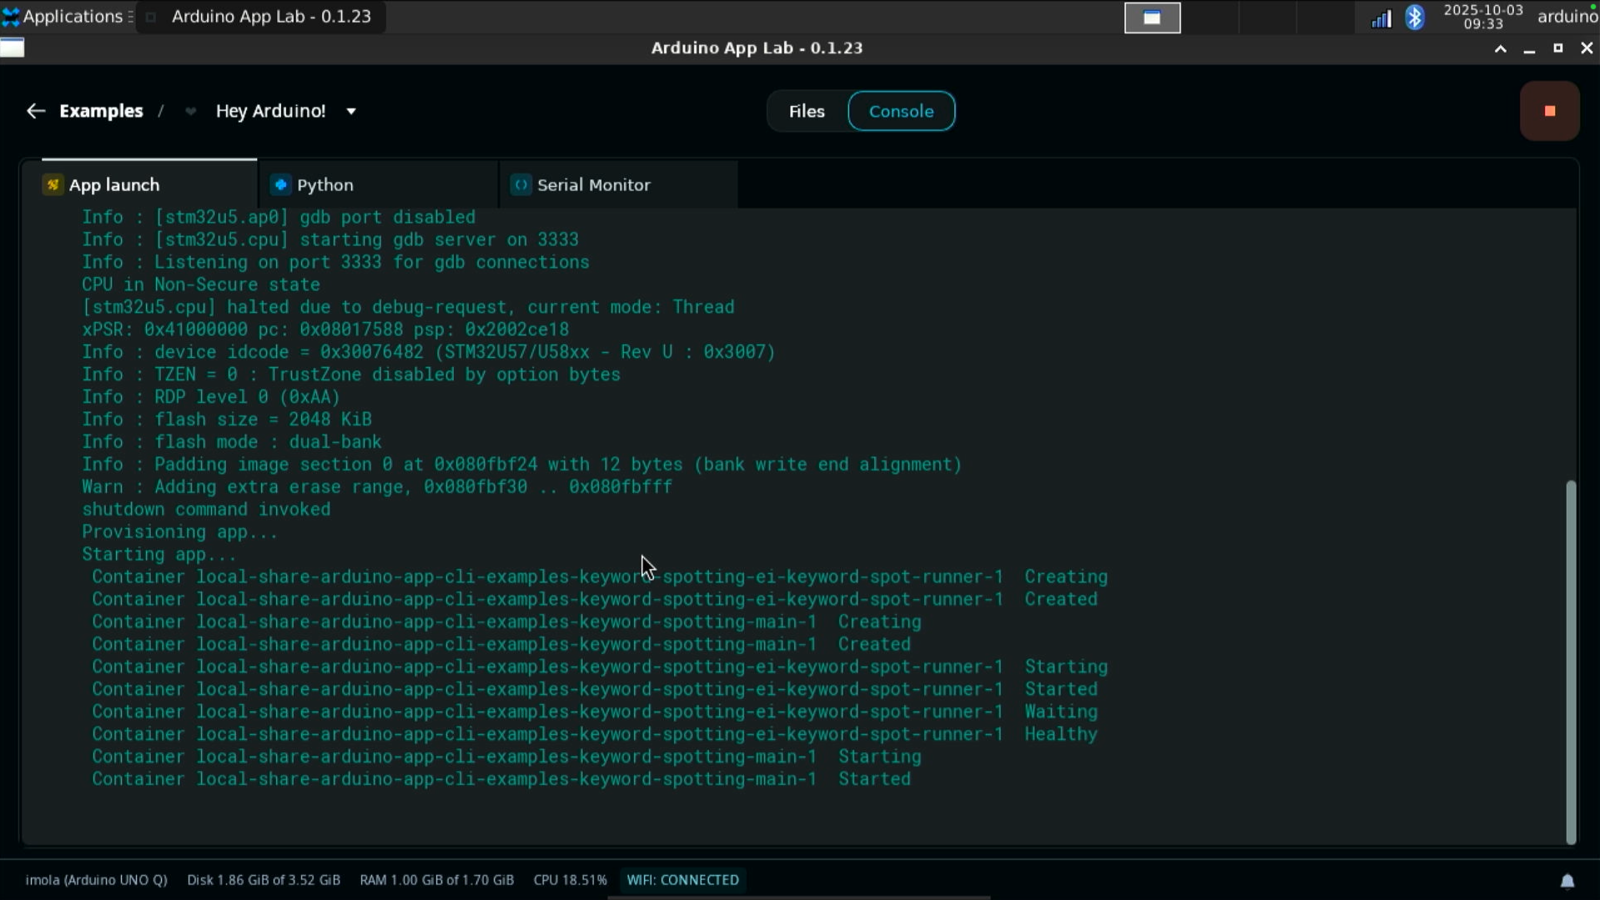Open the App launch console tab
Viewport: 1600px width, 900px height.
(140, 185)
